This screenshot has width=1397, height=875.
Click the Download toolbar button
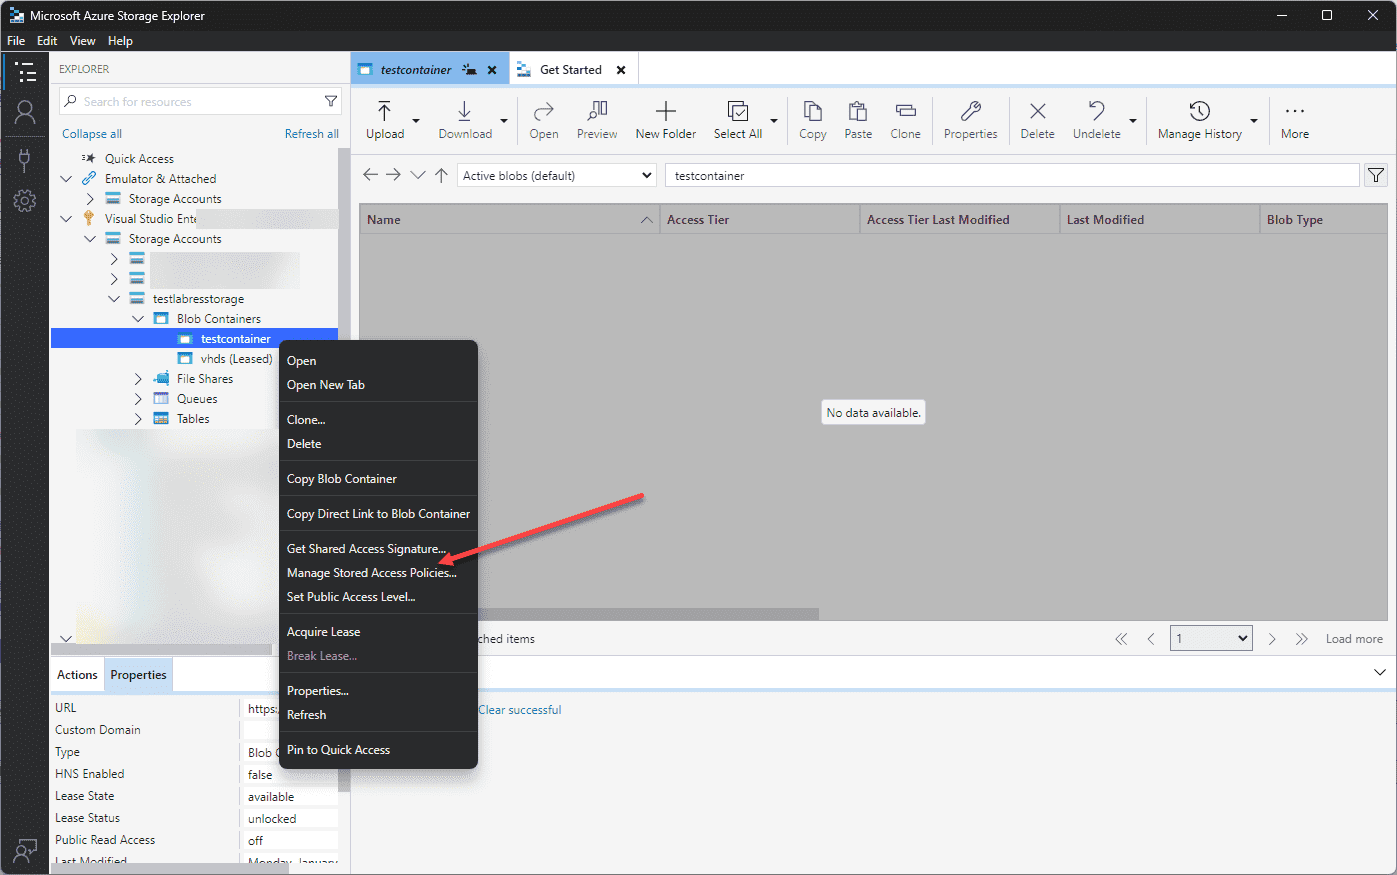point(465,120)
